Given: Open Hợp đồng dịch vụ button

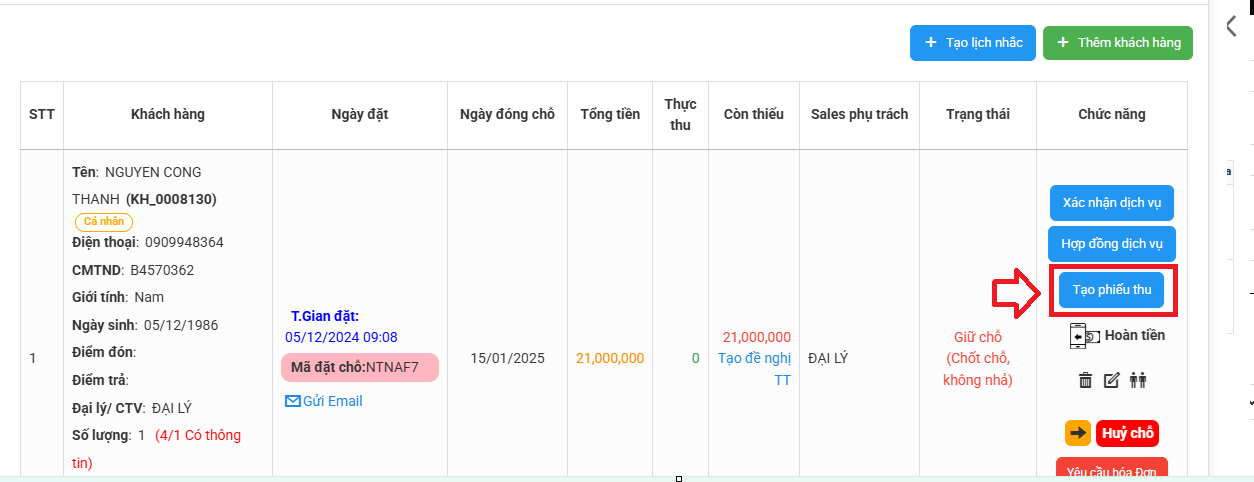Looking at the screenshot, I should (x=1112, y=244).
